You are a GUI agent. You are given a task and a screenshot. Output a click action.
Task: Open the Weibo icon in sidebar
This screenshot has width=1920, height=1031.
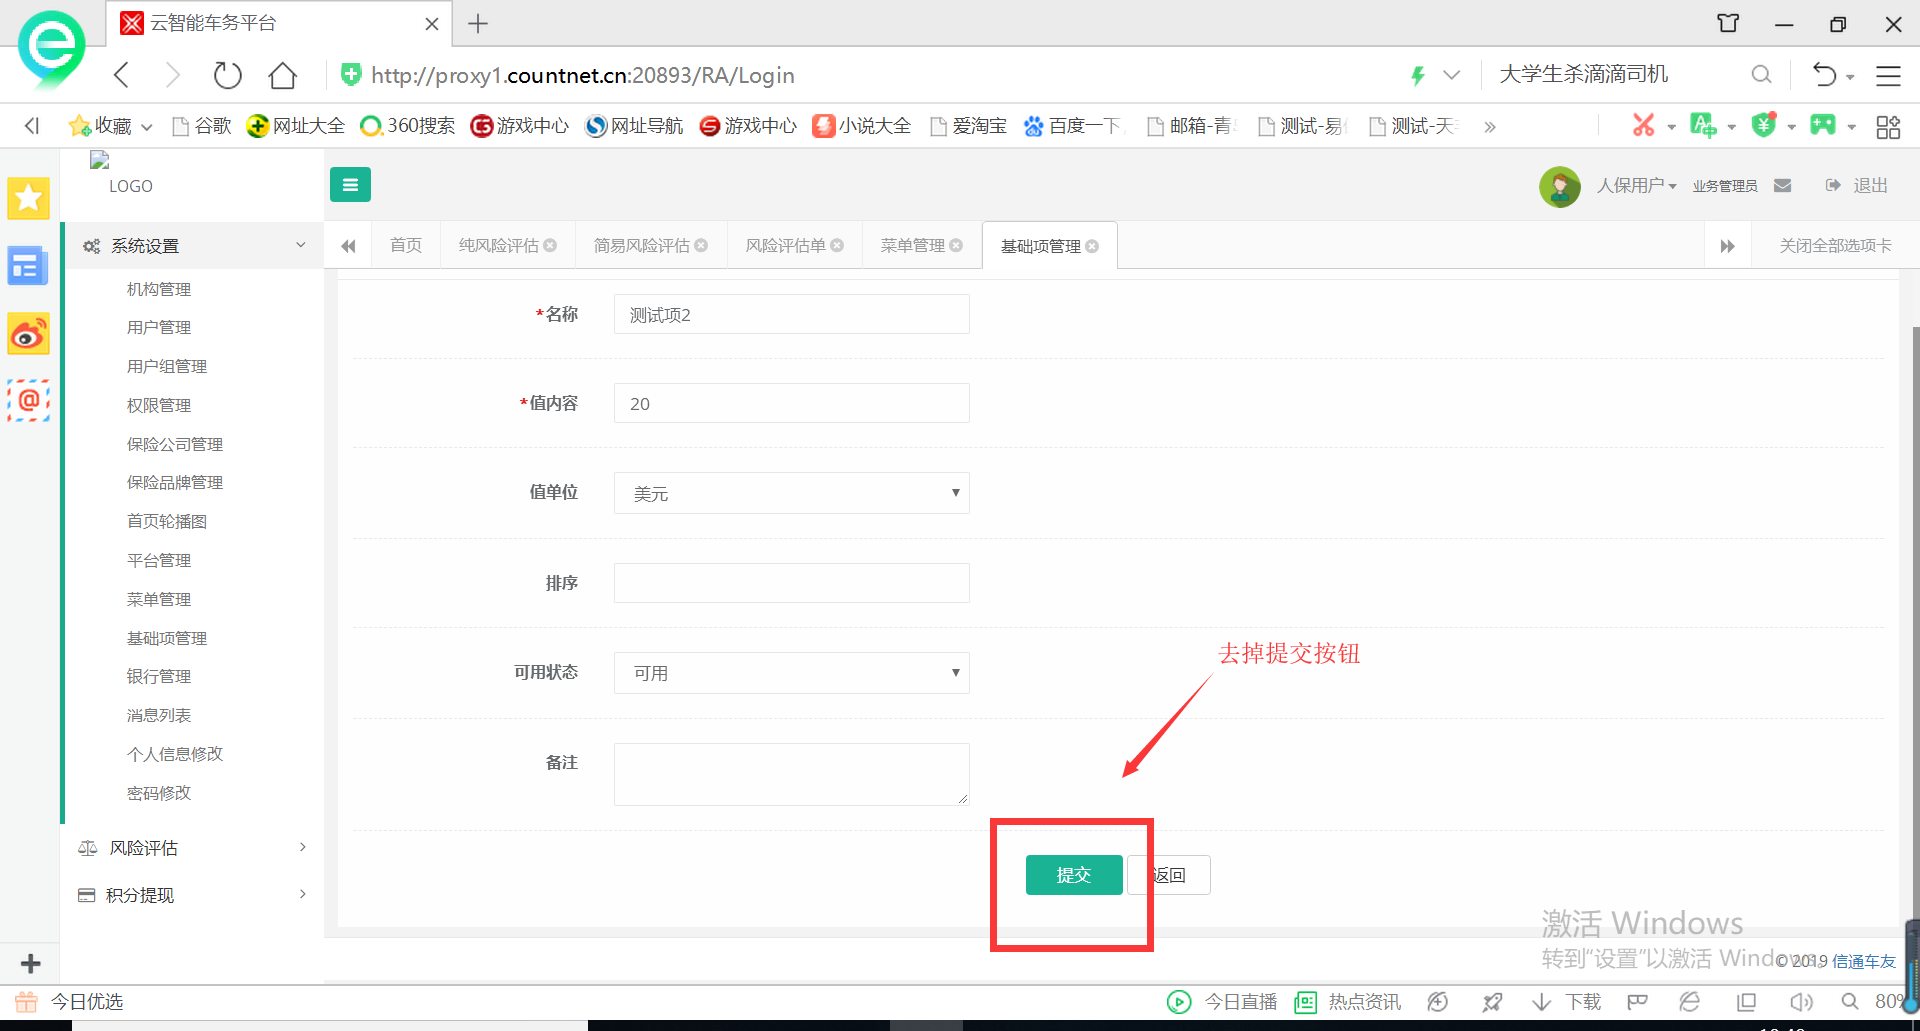28,334
